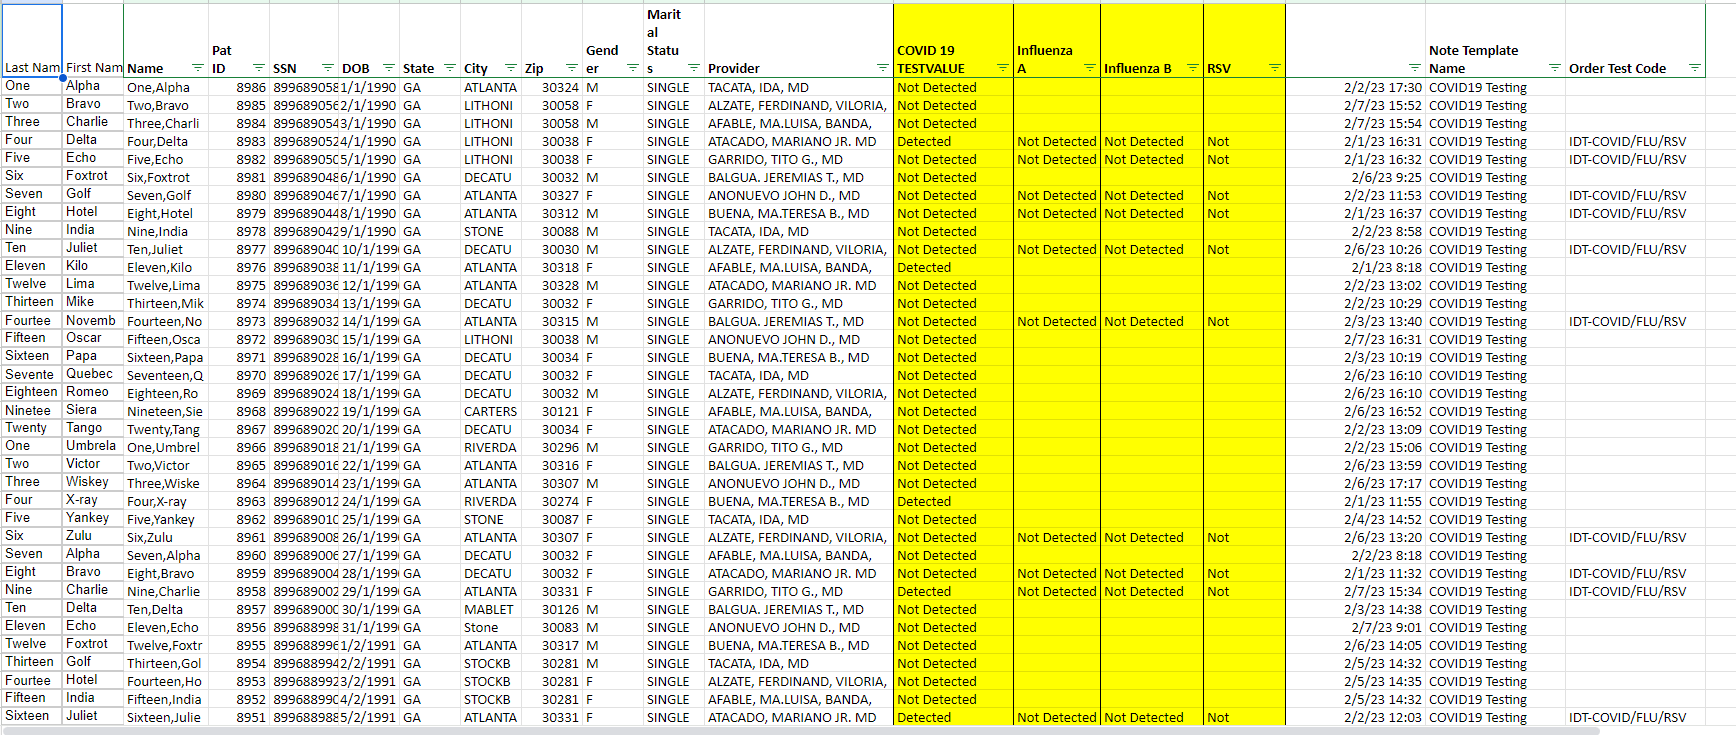
Task: Select the name cell "Six,Zulu"
Action: [x=166, y=537]
